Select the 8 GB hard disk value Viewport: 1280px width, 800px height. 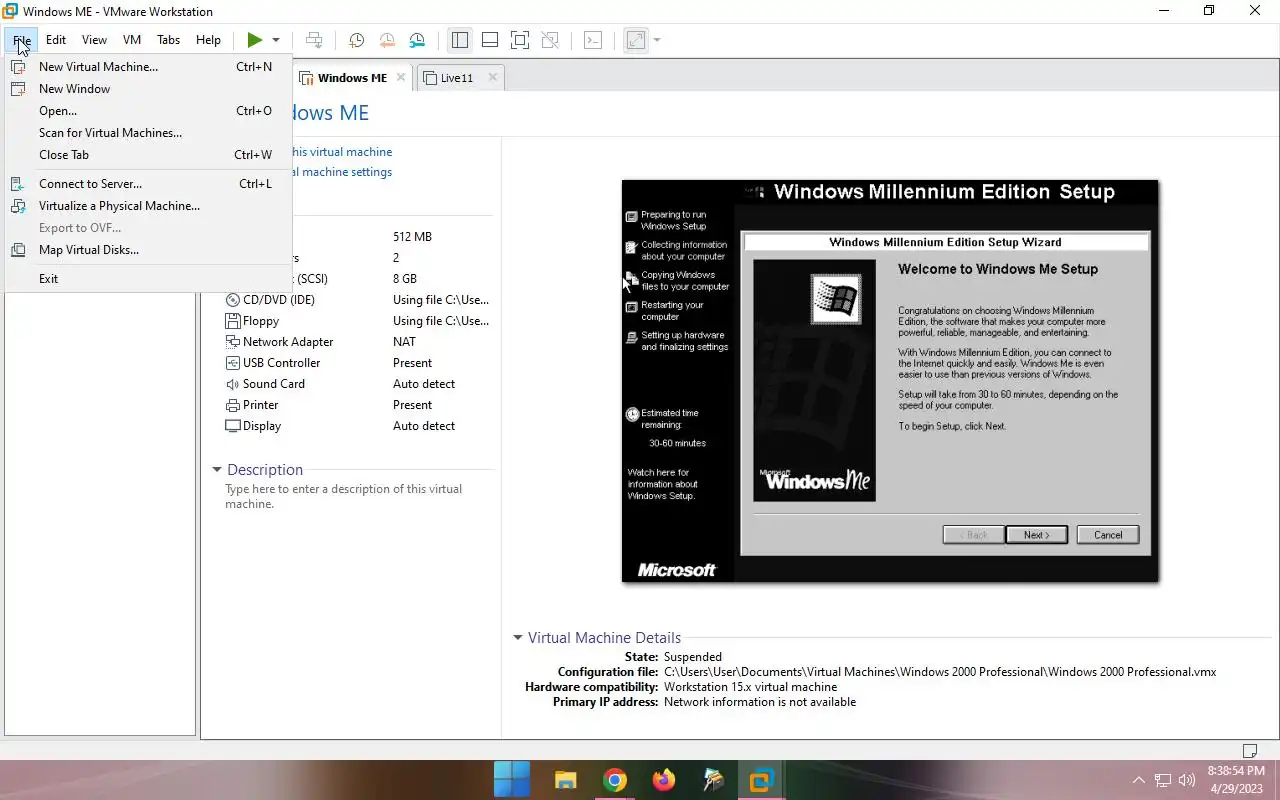(x=405, y=279)
